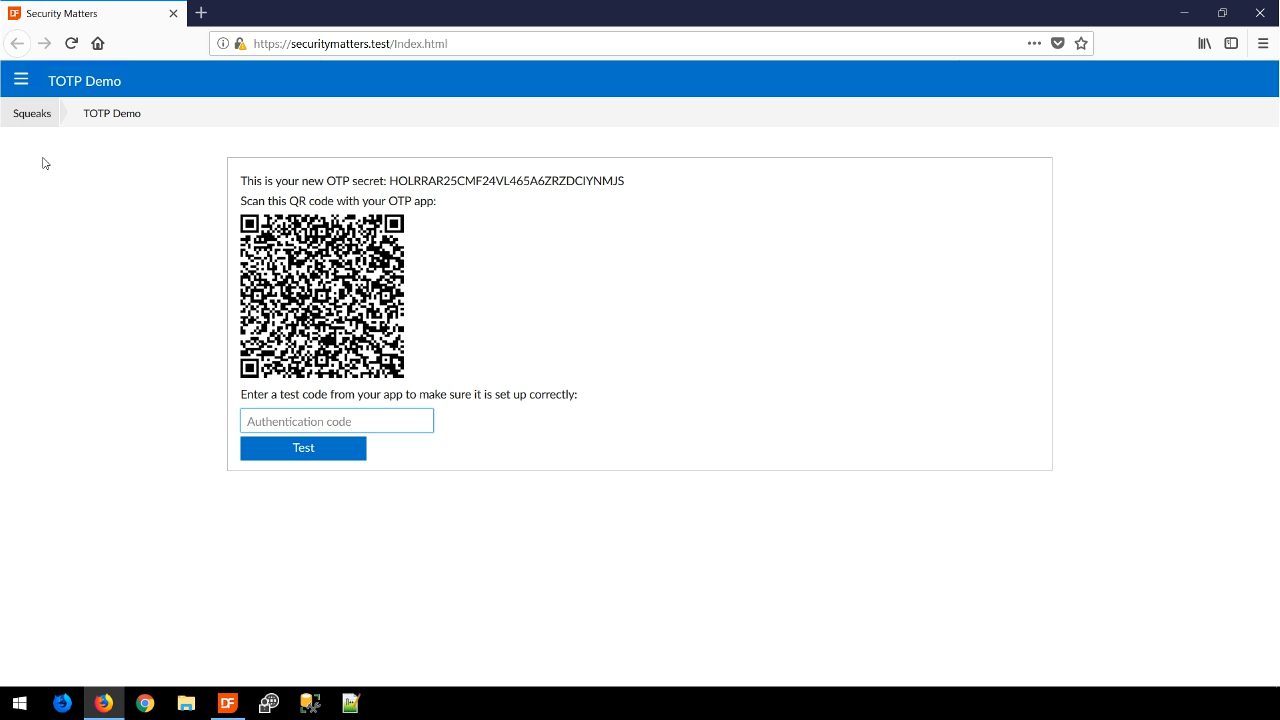Click the connection padlock warning icon

tap(240, 44)
